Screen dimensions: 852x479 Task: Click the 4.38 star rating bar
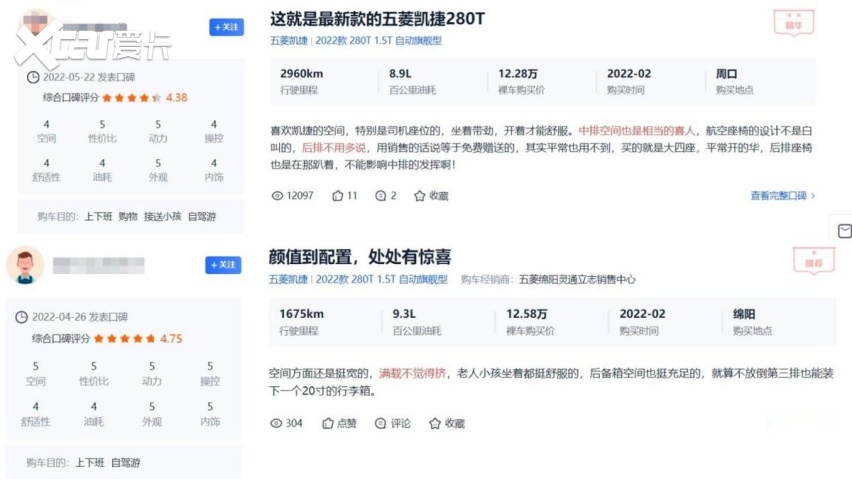coord(130,98)
